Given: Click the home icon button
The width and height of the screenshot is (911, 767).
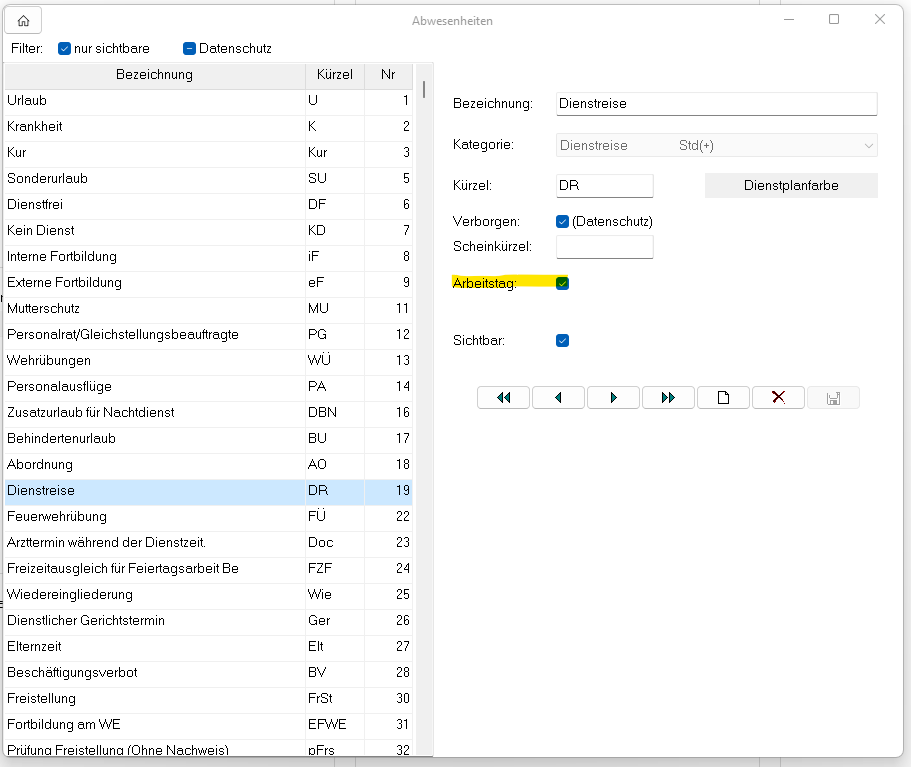Looking at the screenshot, I should click(x=23, y=20).
